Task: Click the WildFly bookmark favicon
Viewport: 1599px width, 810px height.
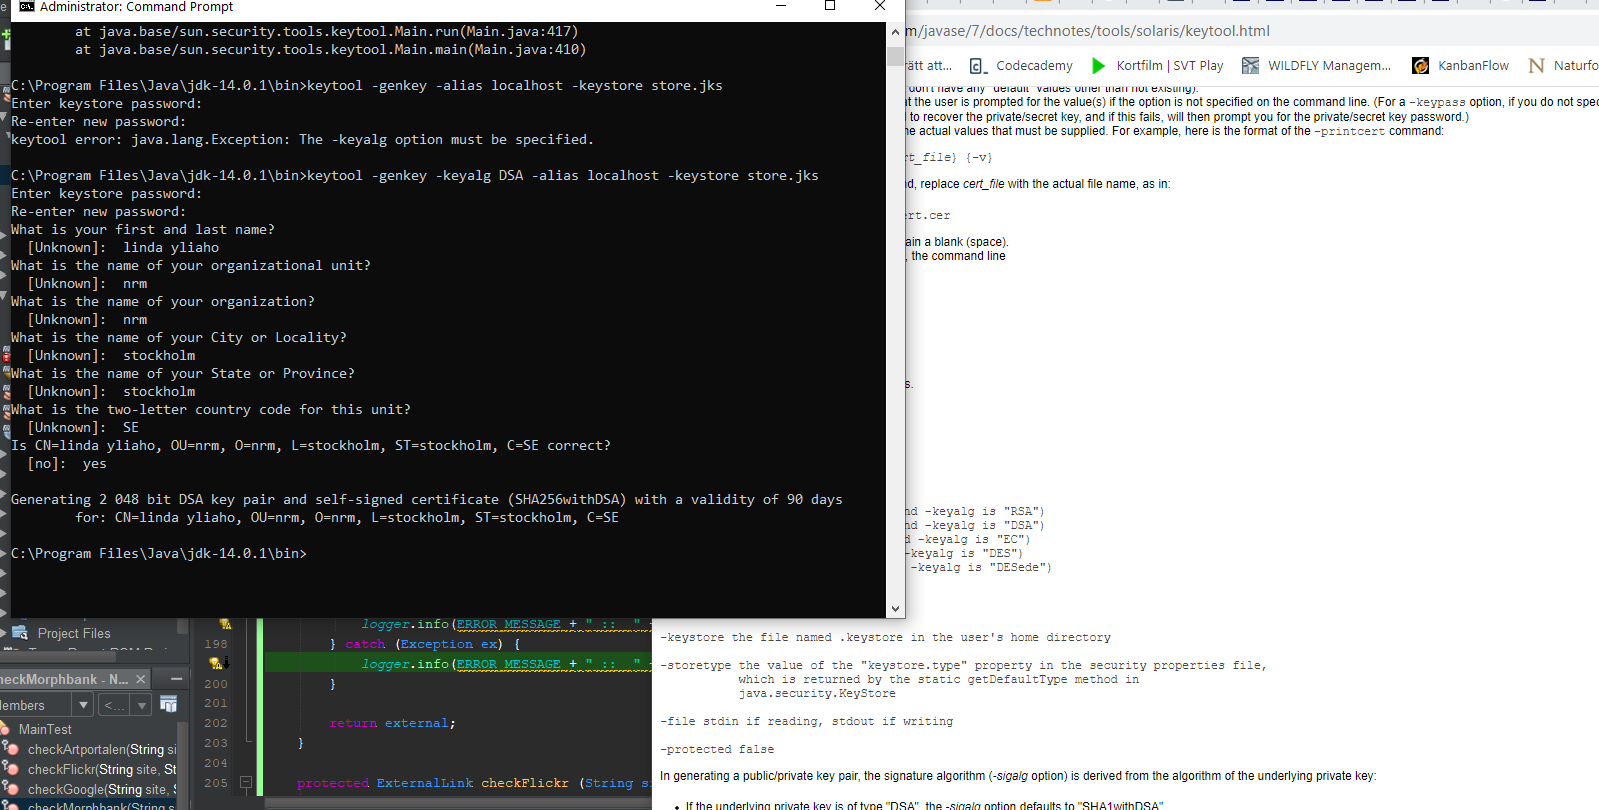Action: pyautogui.click(x=1250, y=66)
